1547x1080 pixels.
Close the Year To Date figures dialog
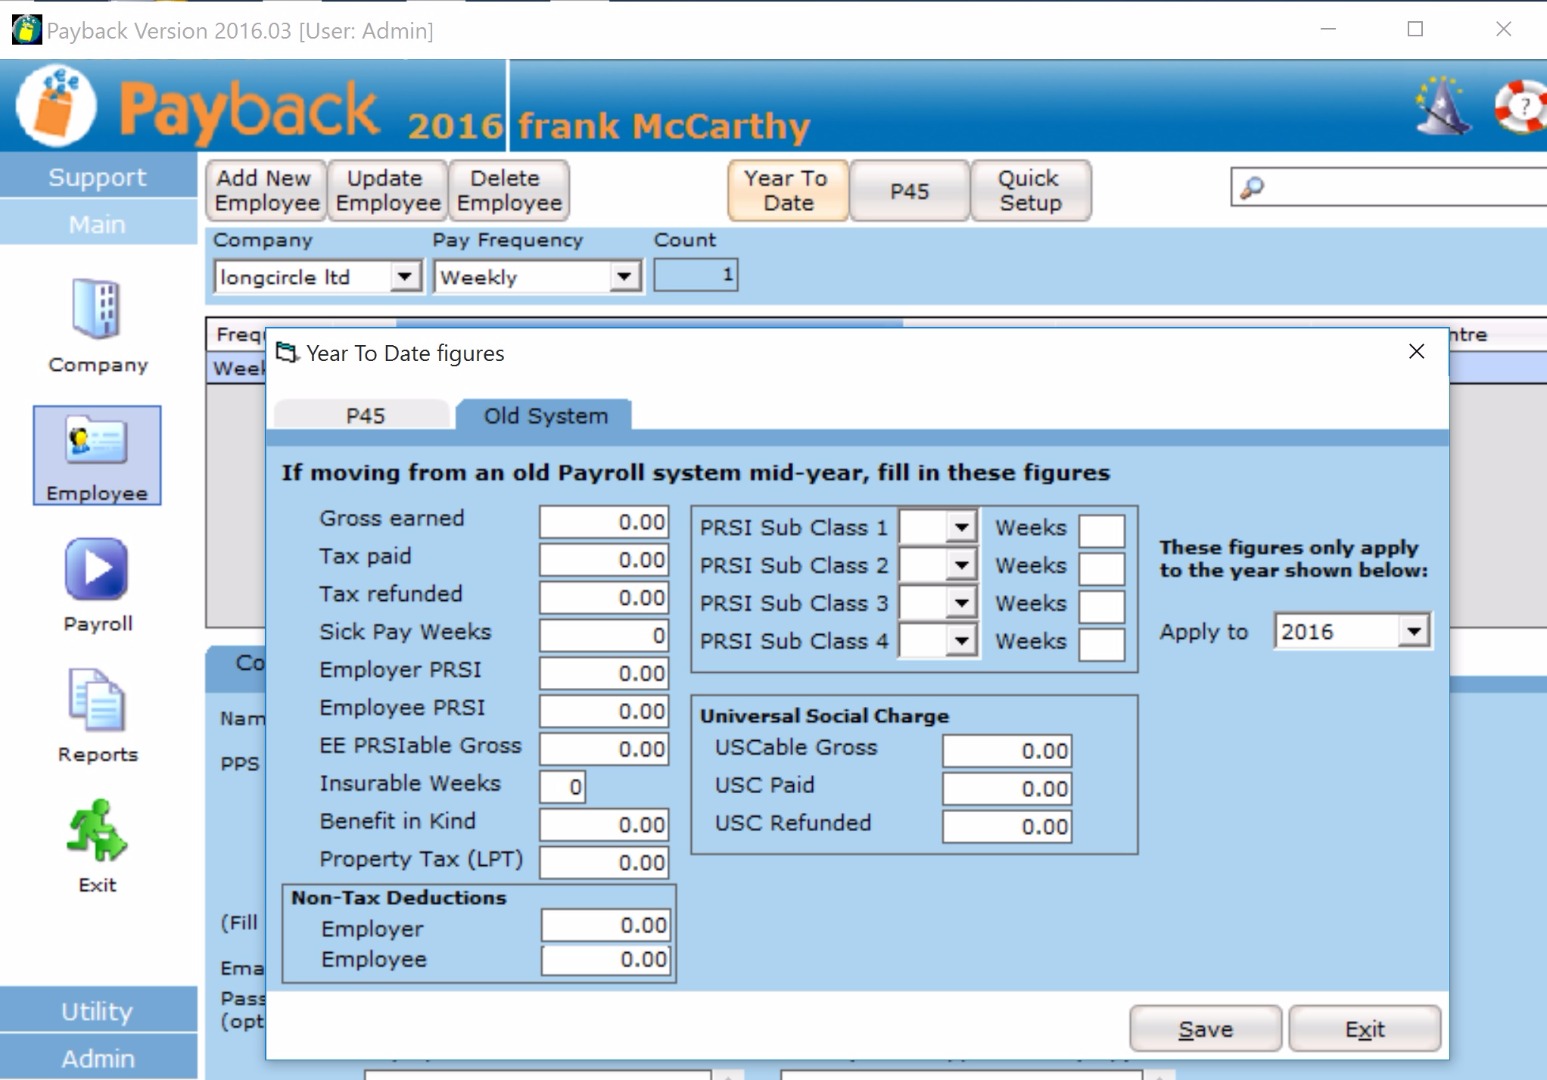click(1416, 351)
